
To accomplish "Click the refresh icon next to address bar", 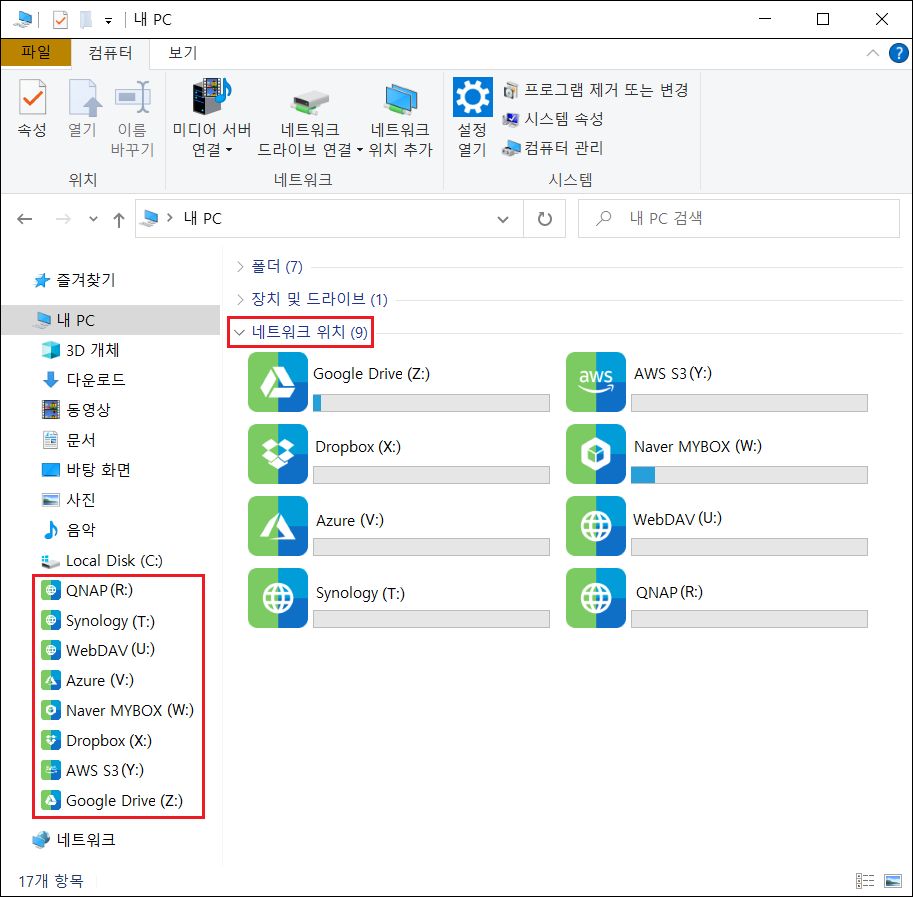I will coord(544,219).
